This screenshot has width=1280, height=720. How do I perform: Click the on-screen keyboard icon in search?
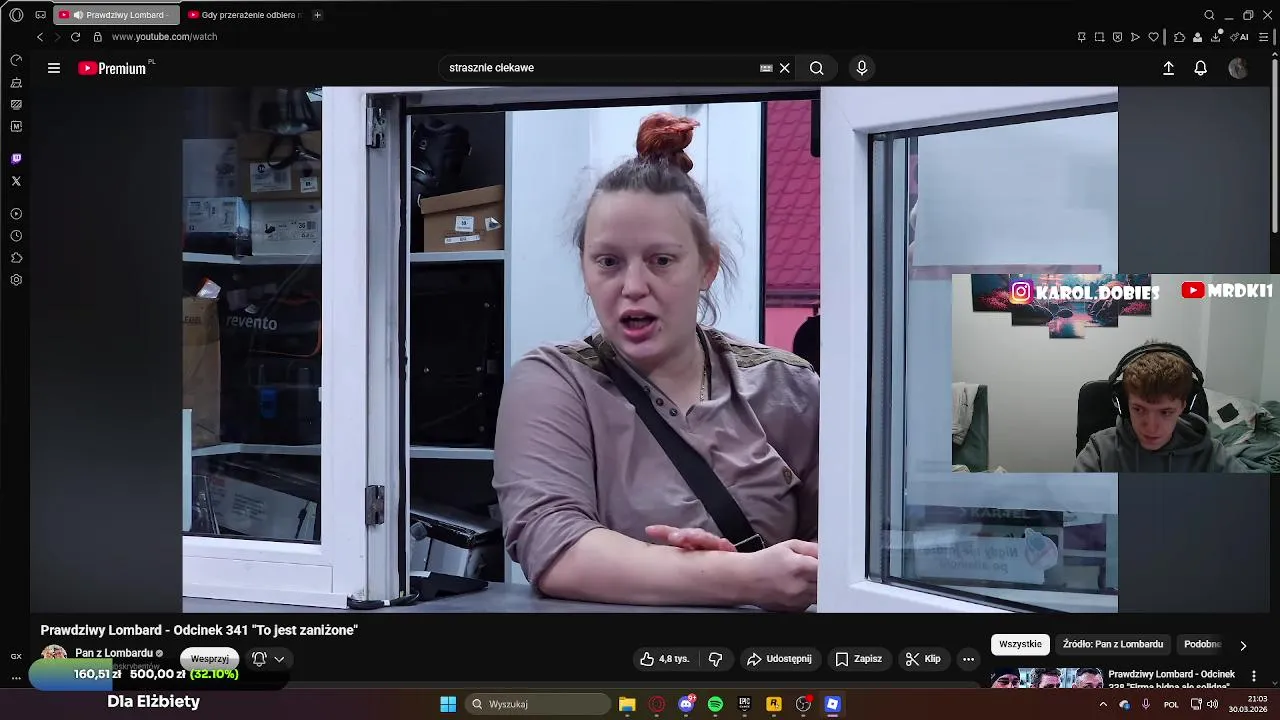[x=766, y=68]
